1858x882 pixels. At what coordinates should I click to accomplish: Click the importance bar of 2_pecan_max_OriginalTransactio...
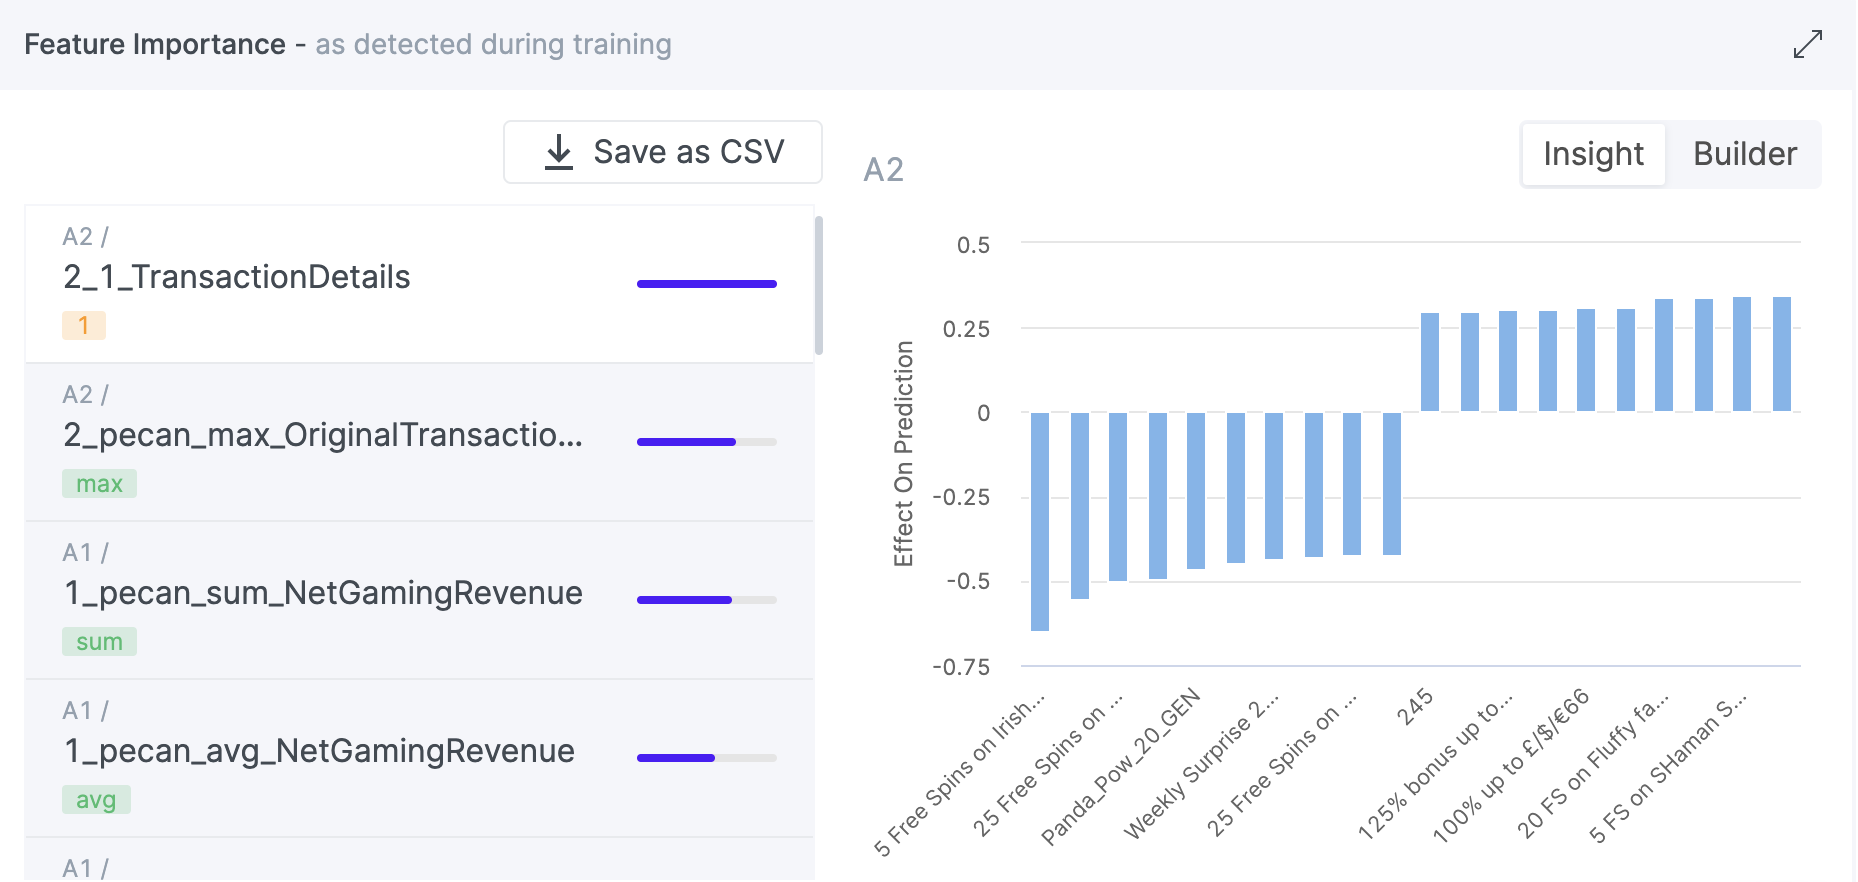click(707, 442)
